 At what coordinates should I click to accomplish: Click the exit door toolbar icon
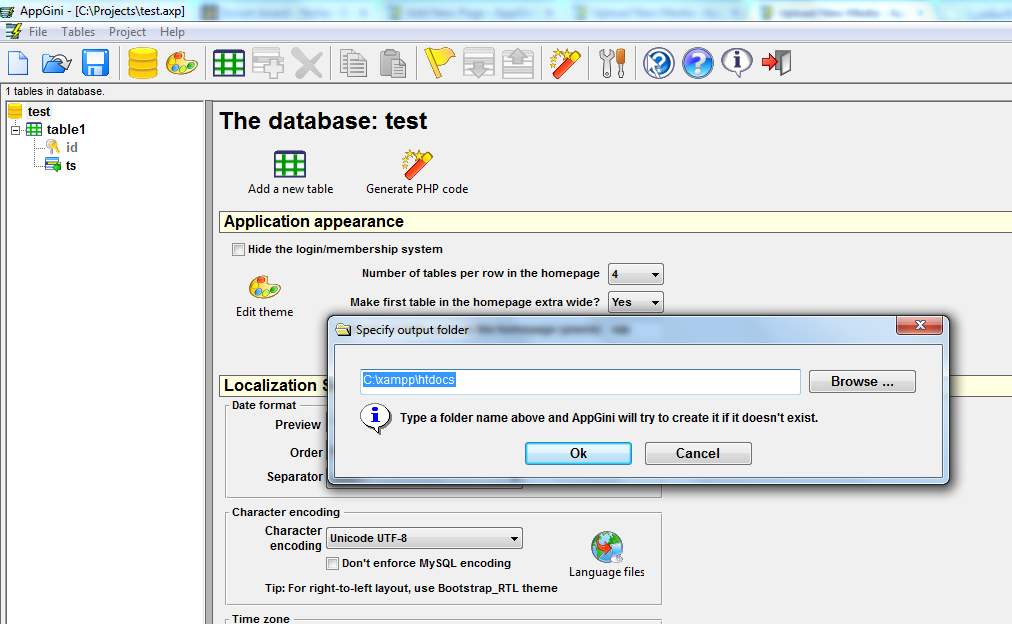point(776,63)
